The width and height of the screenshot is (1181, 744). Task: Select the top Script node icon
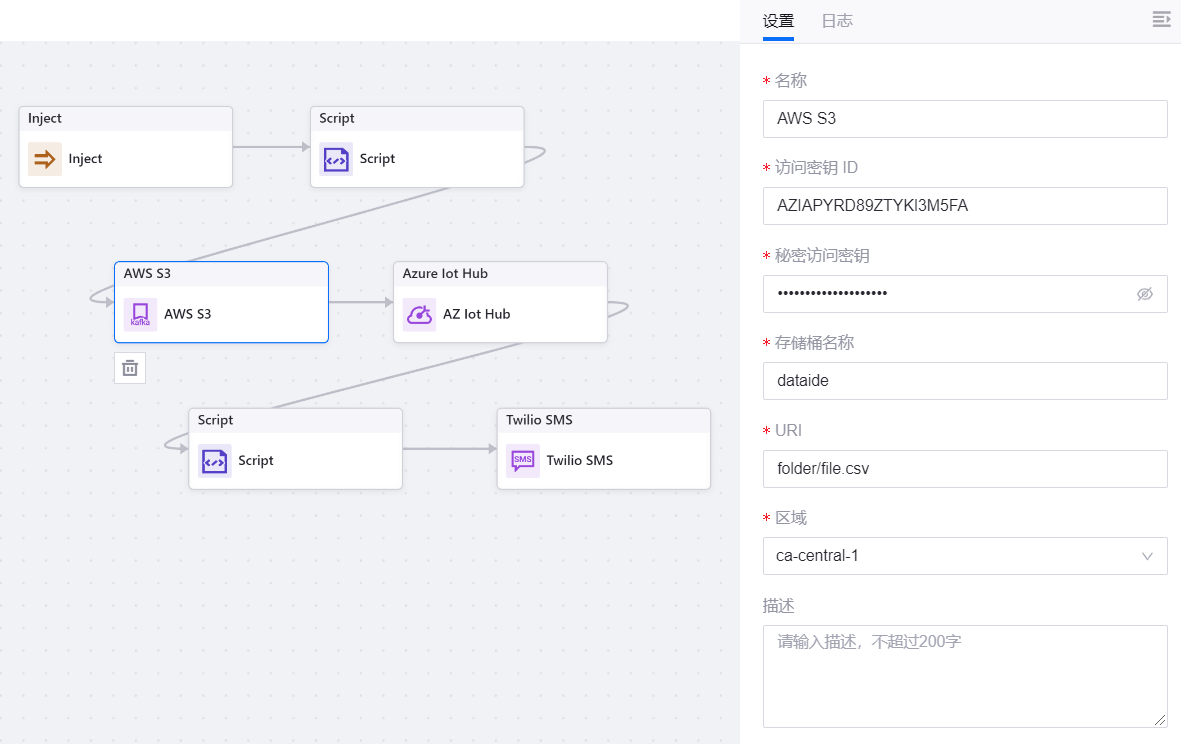336,159
